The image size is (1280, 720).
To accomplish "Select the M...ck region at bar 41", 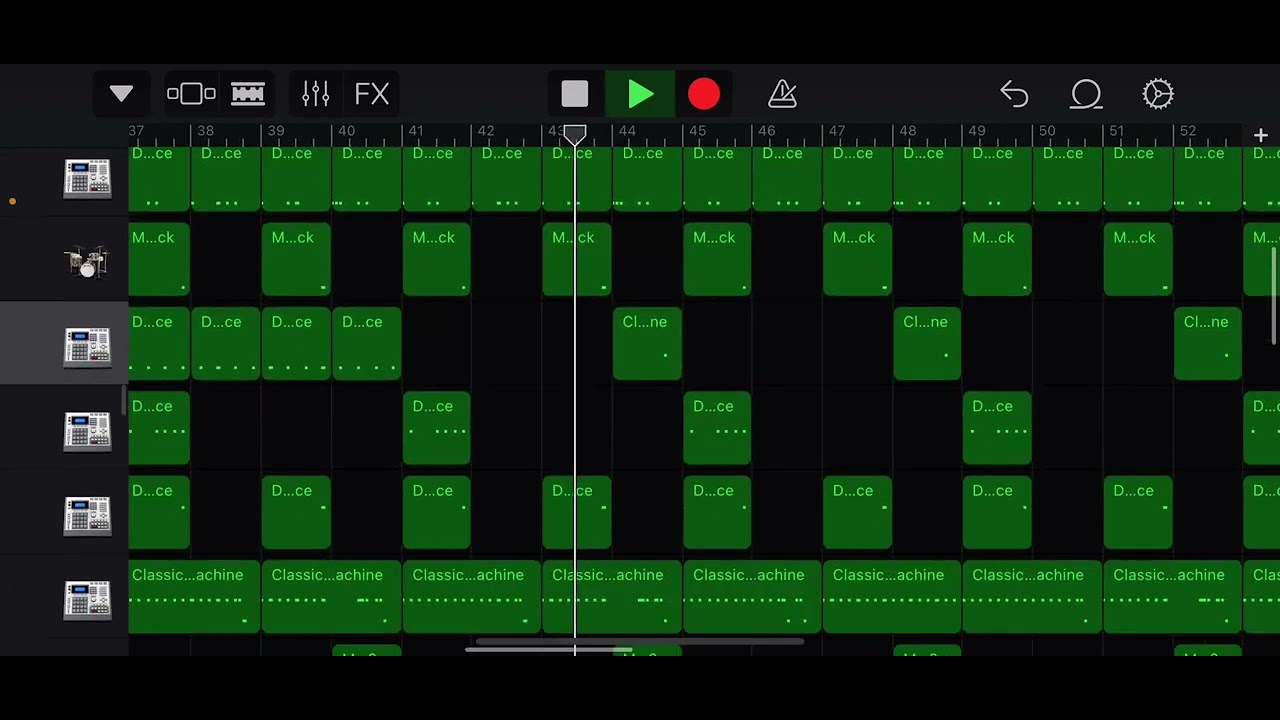I will 437,262.
